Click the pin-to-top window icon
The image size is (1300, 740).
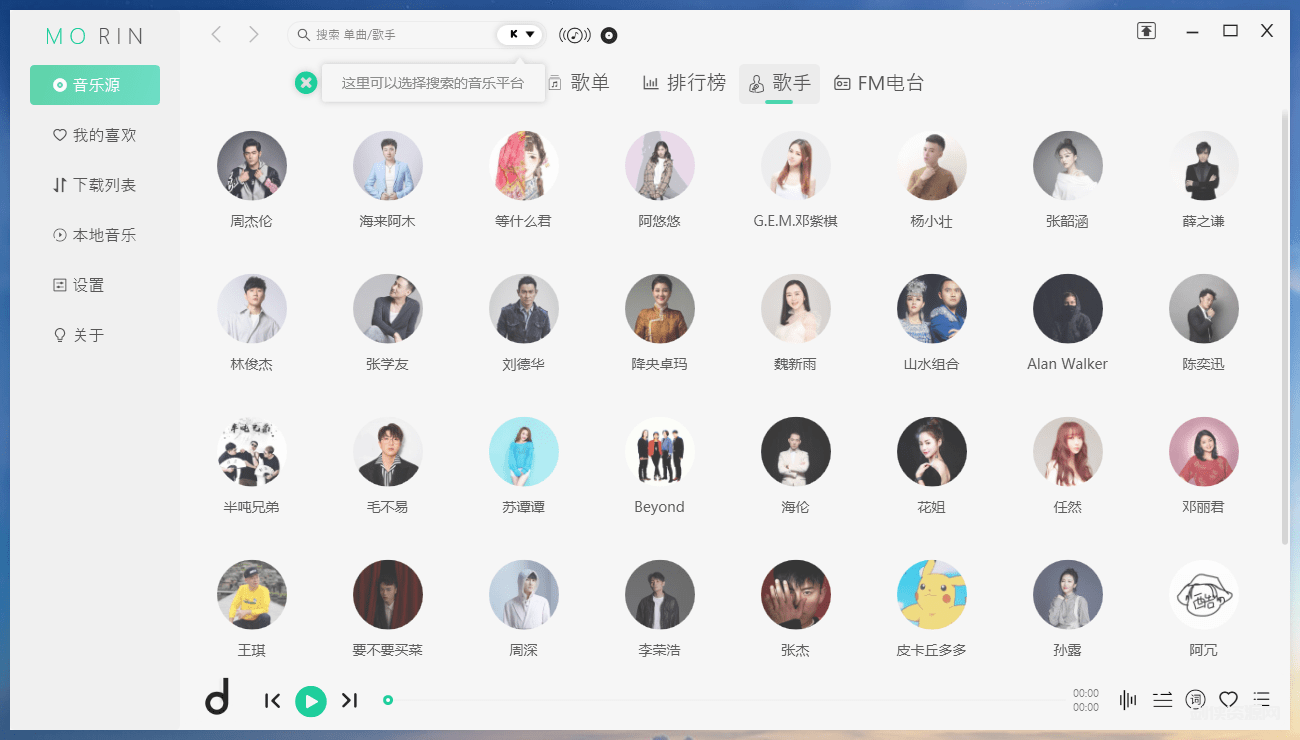pos(1146,31)
